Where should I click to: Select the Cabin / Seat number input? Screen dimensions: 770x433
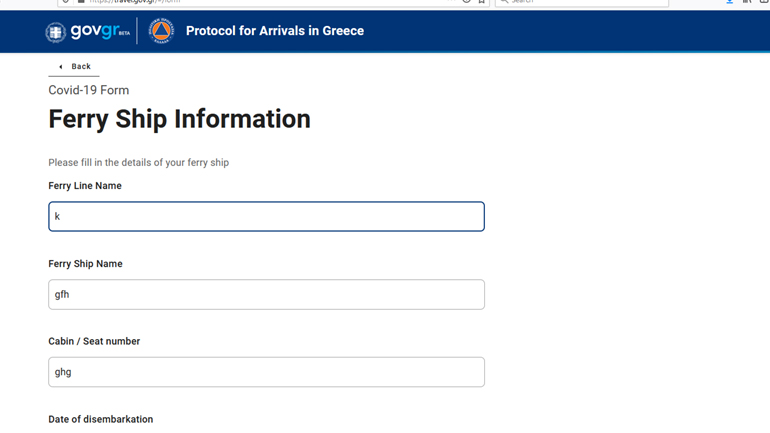pos(266,372)
